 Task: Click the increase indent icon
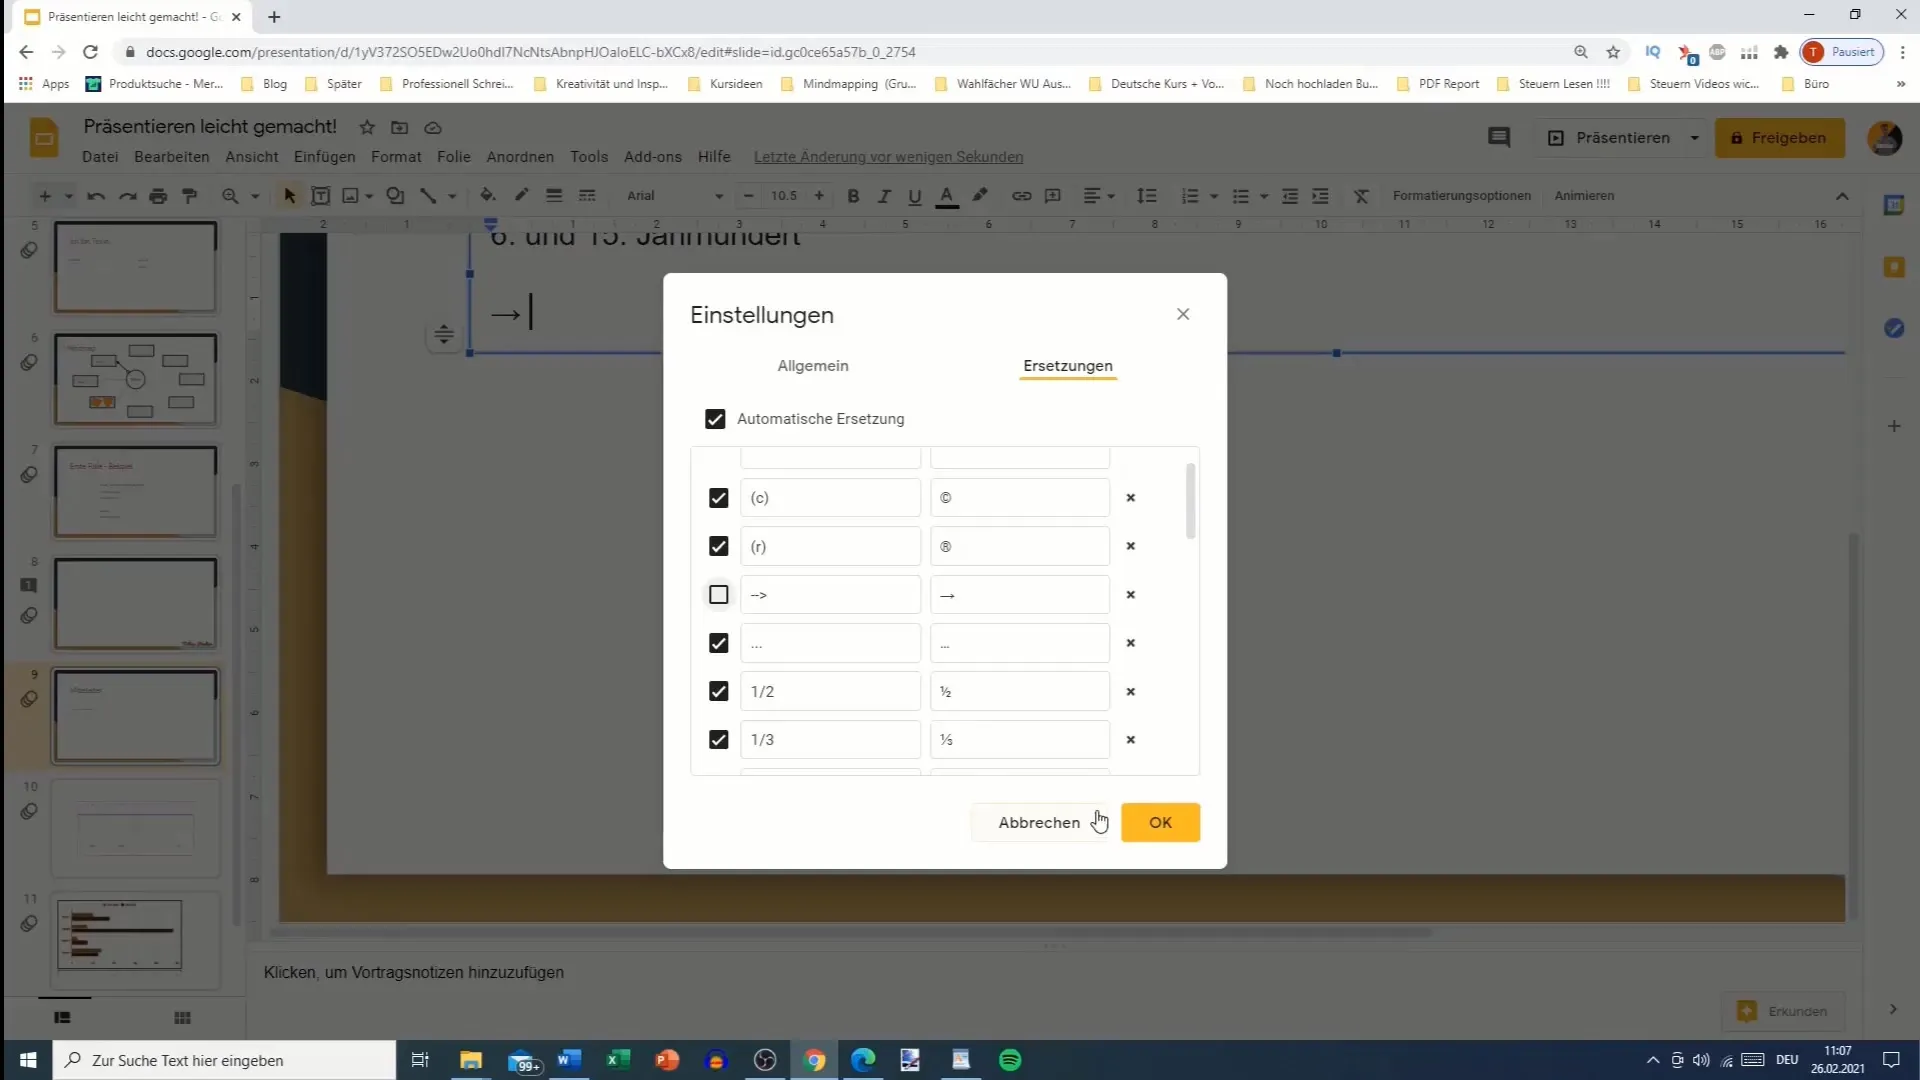(x=1321, y=196)
